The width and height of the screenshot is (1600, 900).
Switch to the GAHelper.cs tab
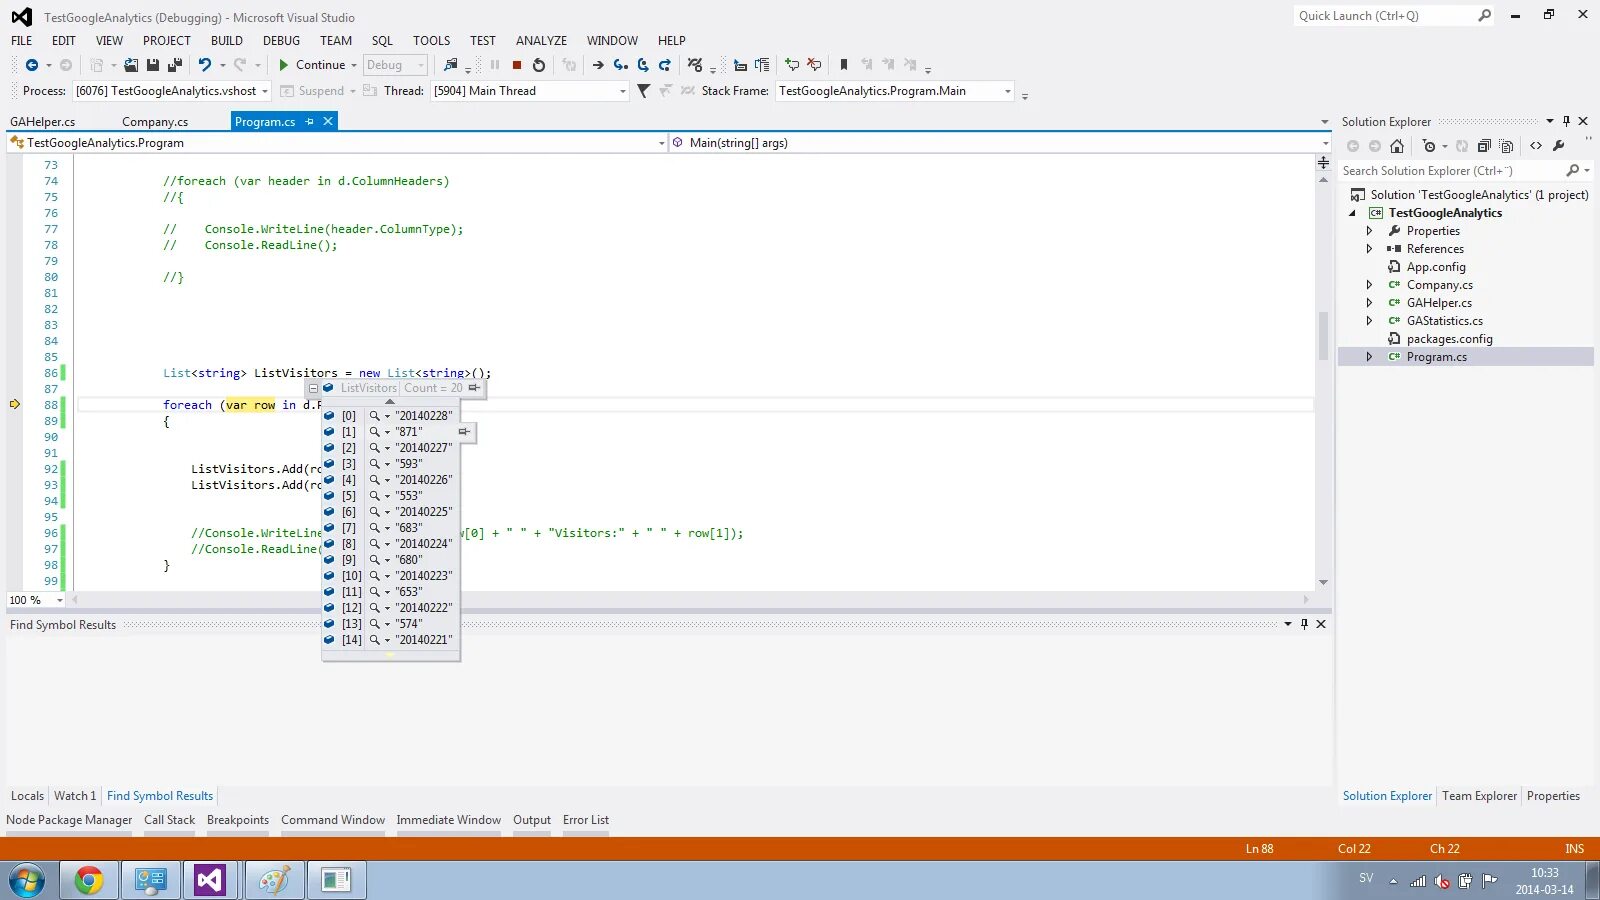click(43, 122)
